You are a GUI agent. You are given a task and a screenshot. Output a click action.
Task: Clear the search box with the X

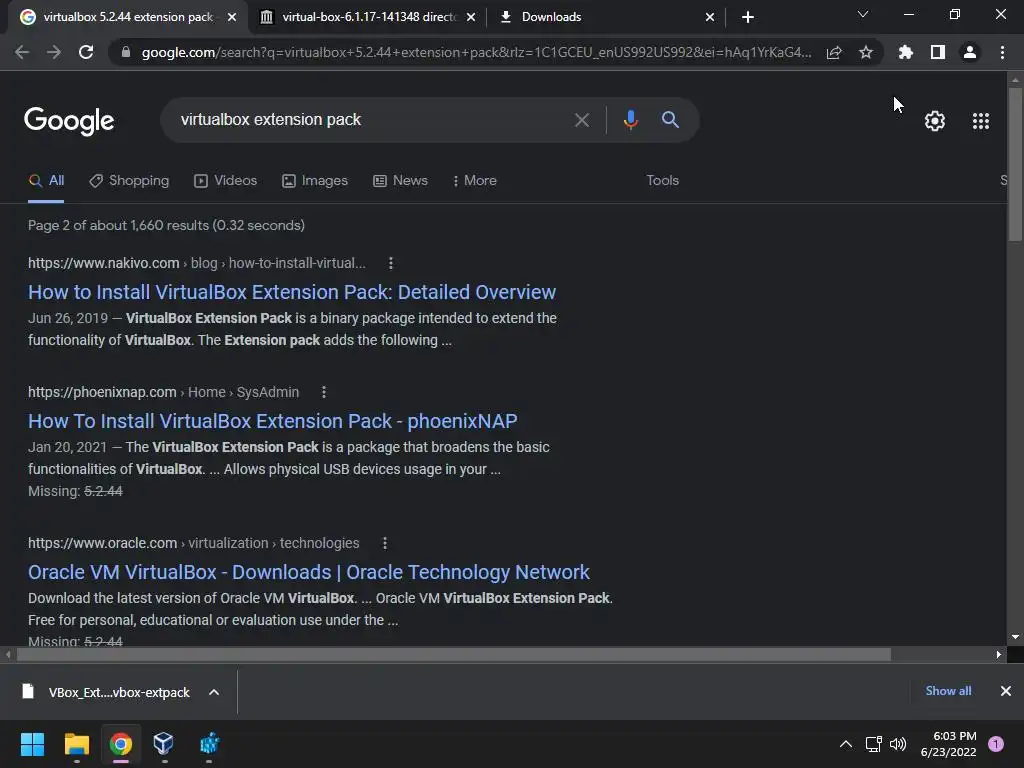point(582,120)
